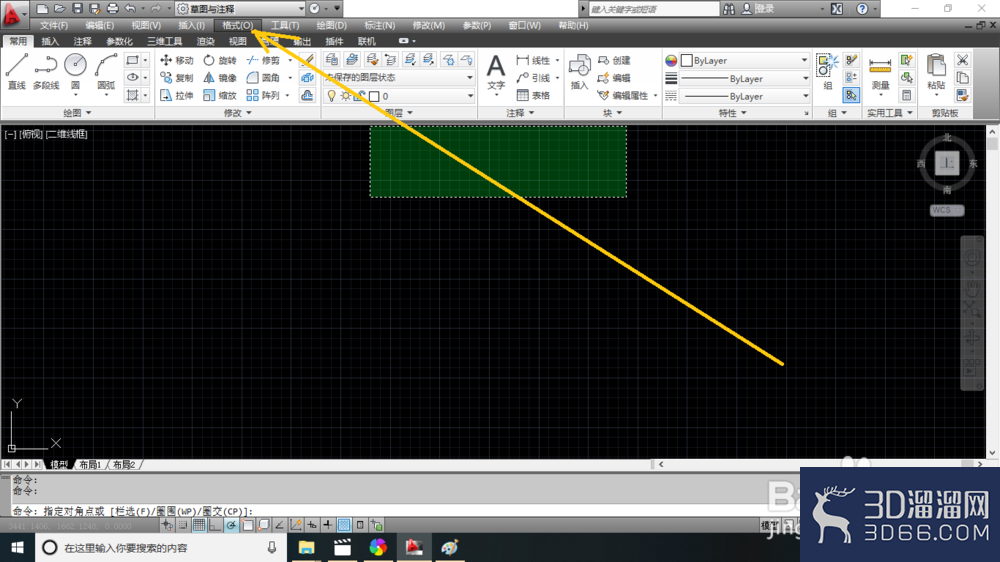Screen dimensions: 1000x562
Task: Click the search keyword input field
Action: pos(655,8)
